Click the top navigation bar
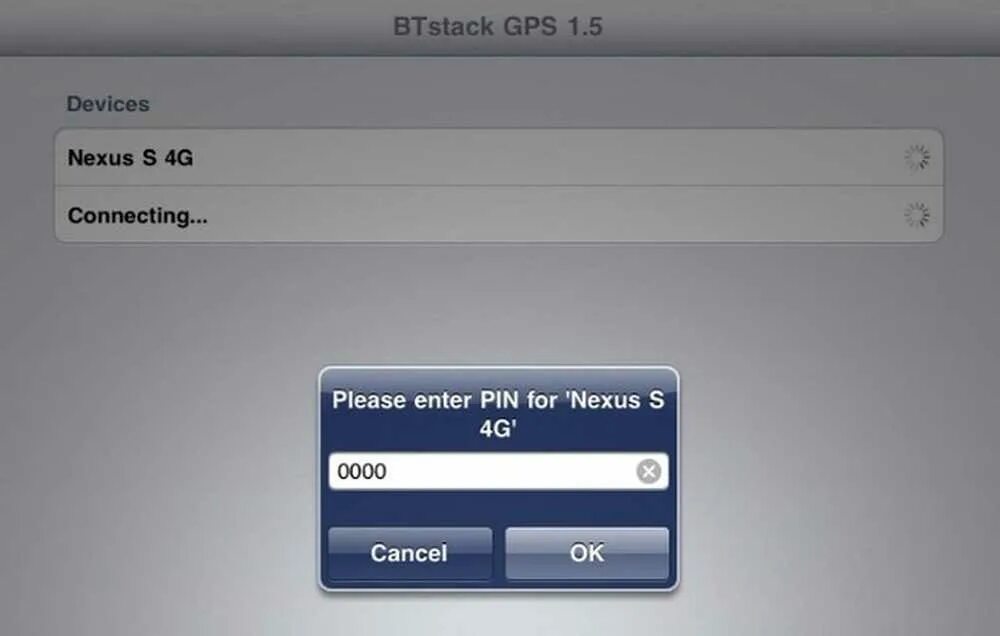 click(500, 27)
